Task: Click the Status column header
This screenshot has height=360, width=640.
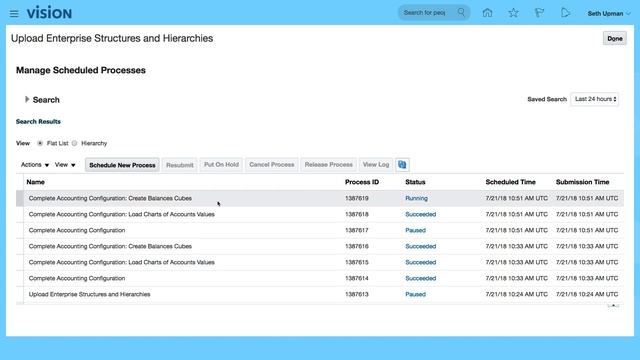Action: (x=415, y=182)
